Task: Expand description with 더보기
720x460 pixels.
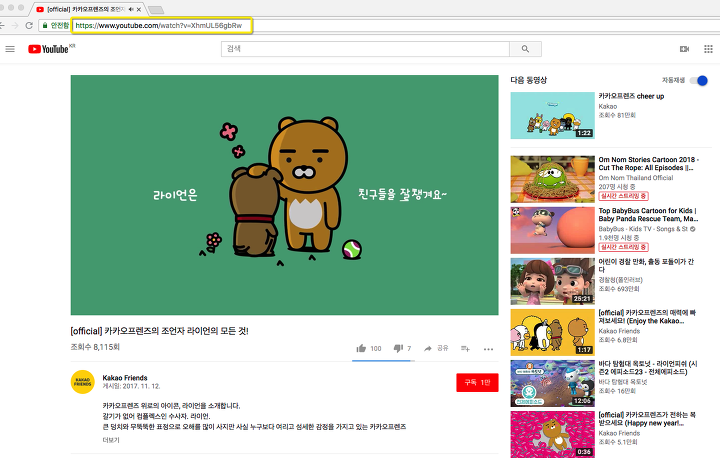Action: (111, 440)
